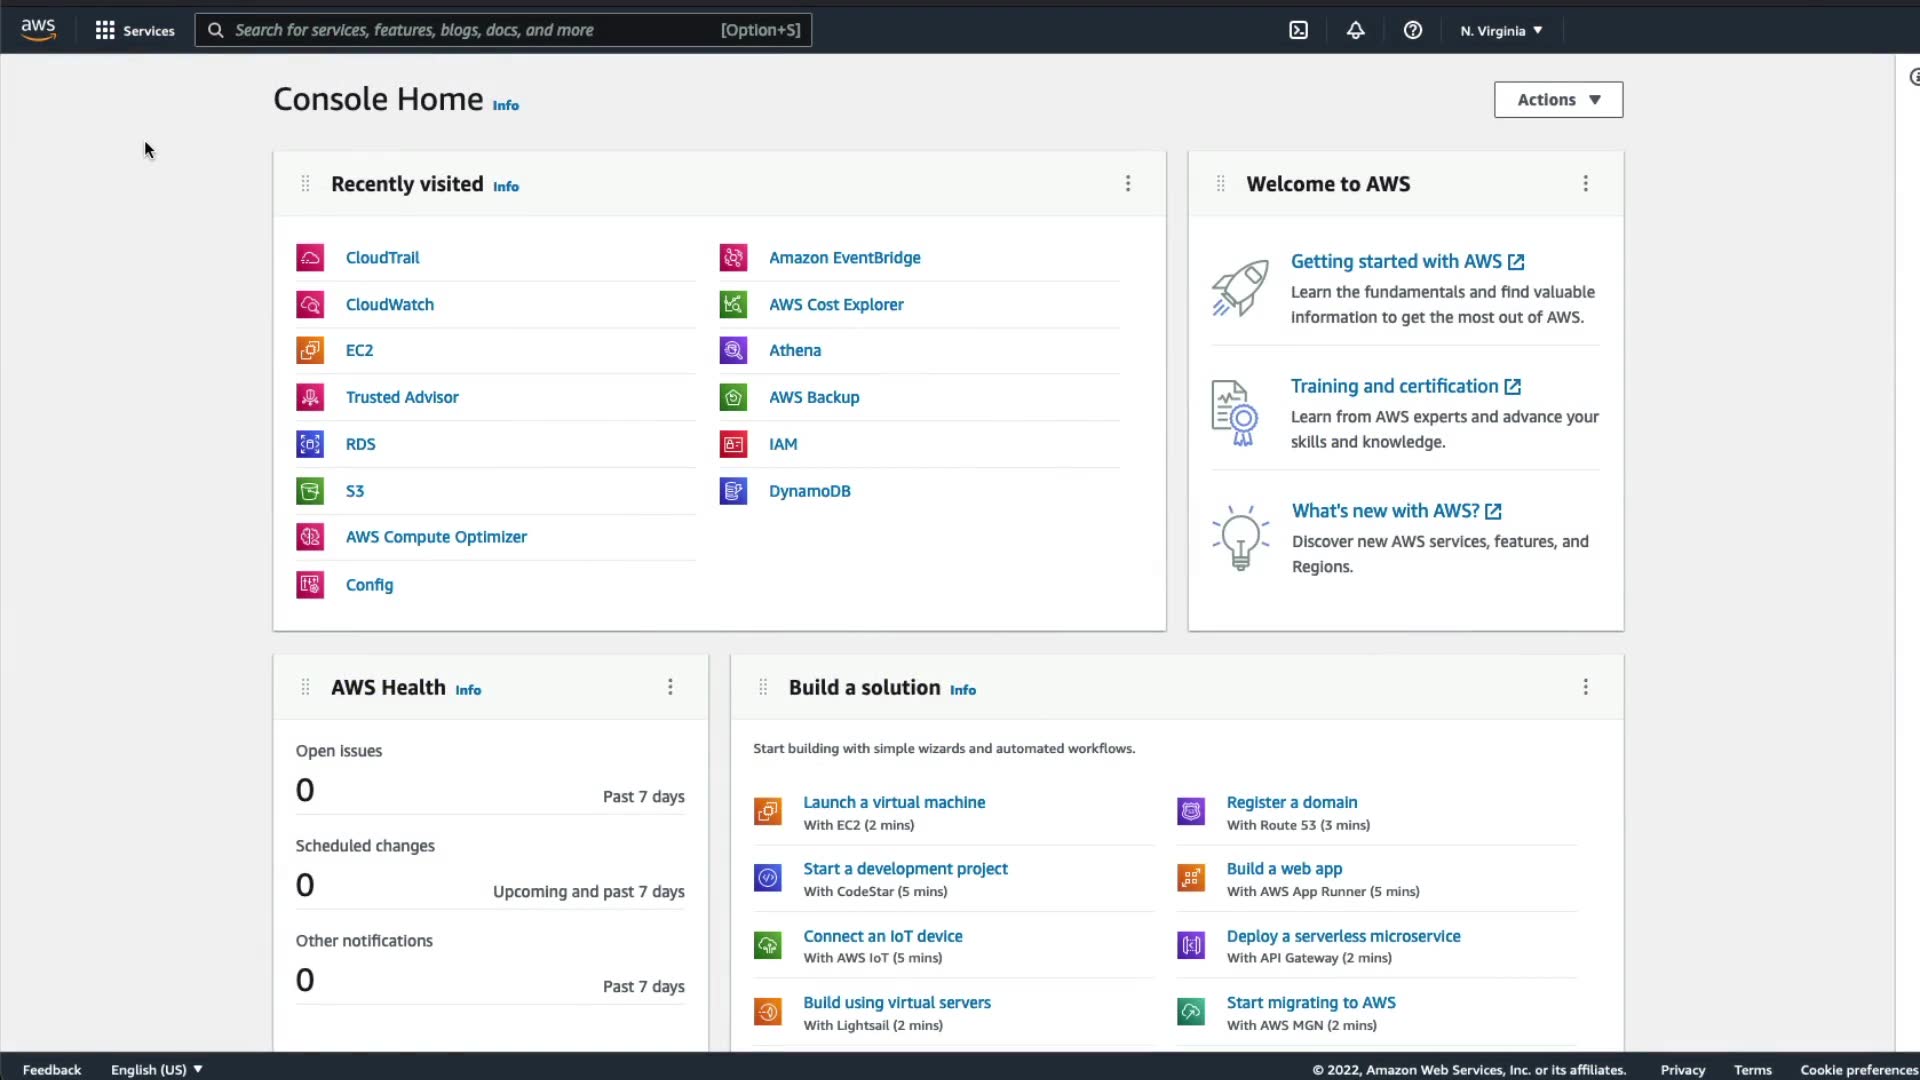Click the Amazon EventBridge icon
This screenshot has width=1920, height=1080.
[733, 258]
